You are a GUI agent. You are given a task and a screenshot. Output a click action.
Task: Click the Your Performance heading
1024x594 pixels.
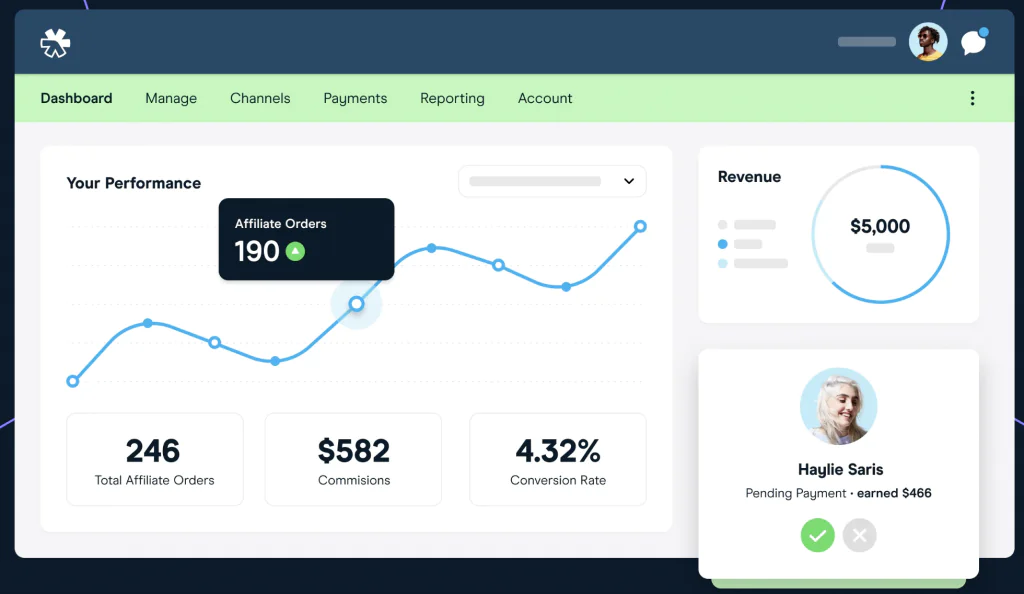coord(134,183)
